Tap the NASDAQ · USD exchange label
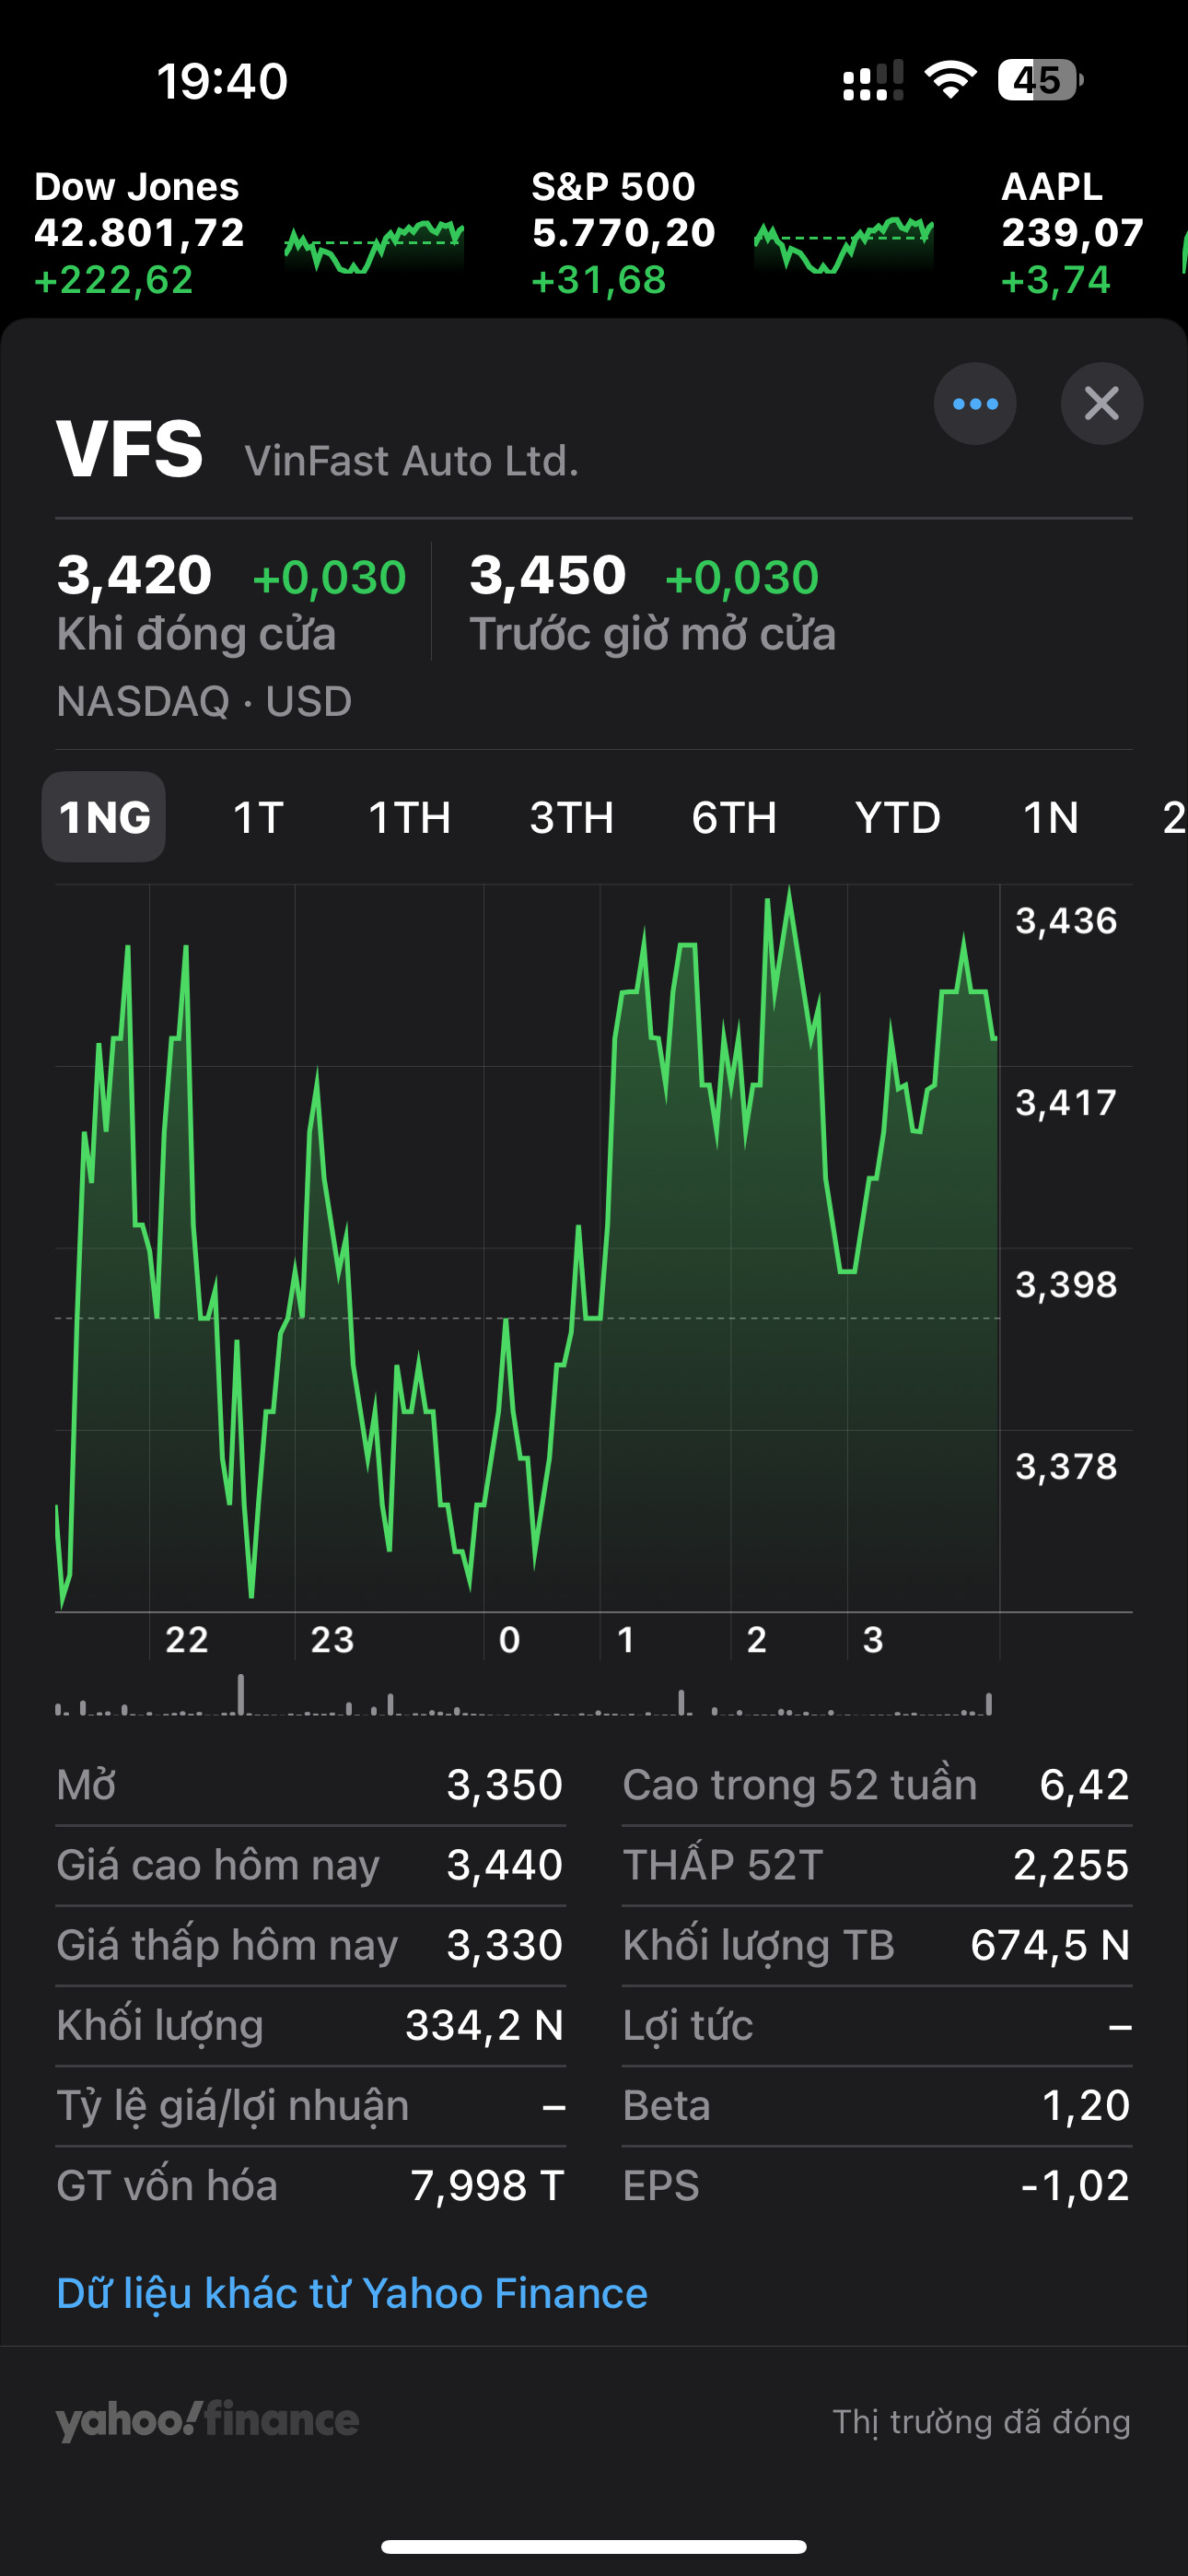Viewport: 1188px width, 2576px height. pos(204,701)
